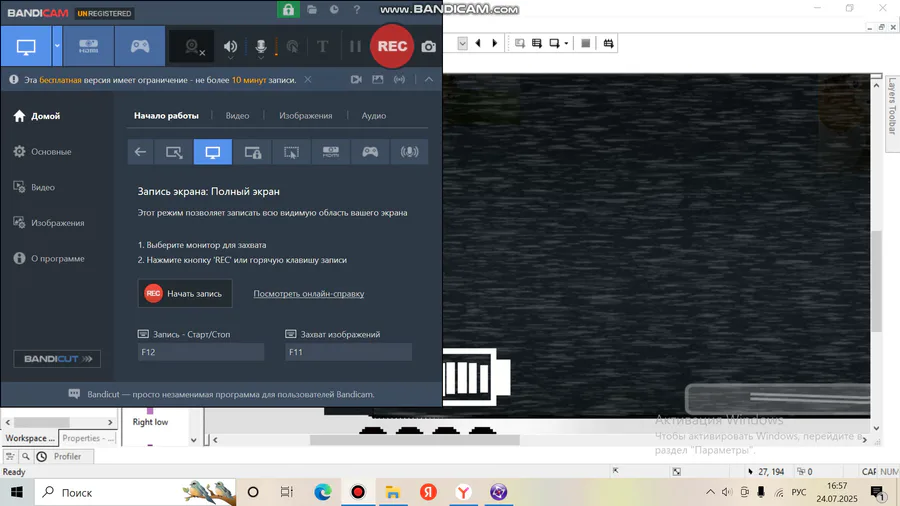The height and width of the screenshot is (506, 900).
Task: Open Домой in the sidebar
Action: [x=37, y=116]
